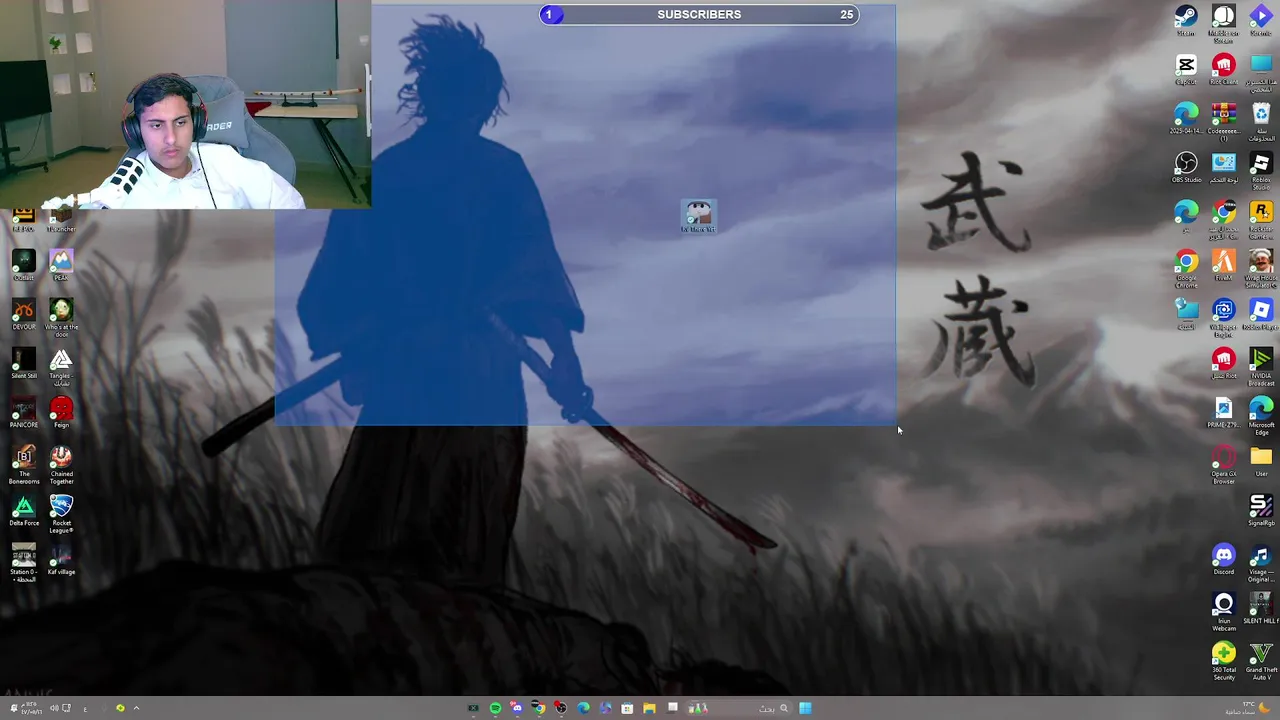1280x720 pixels.
Task: Open the Google Chrome desktop shortcut
Action: pyautogui.click(x=1186, y=267)
